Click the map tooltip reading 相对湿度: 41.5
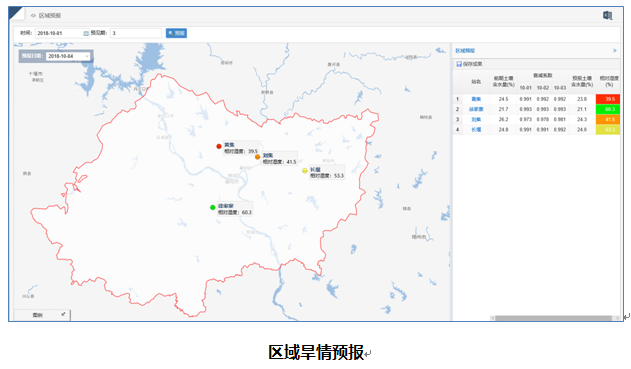This screenshot has width=631, height=369. pos(280,159)
